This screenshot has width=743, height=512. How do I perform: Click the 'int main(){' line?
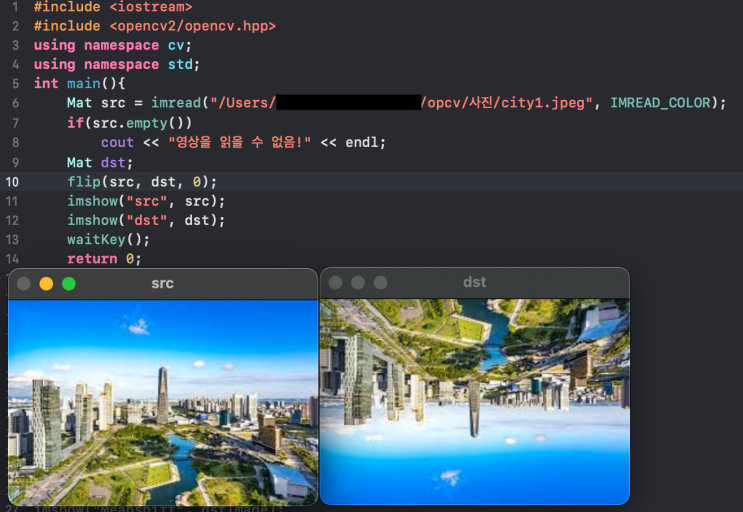[79, 84]
